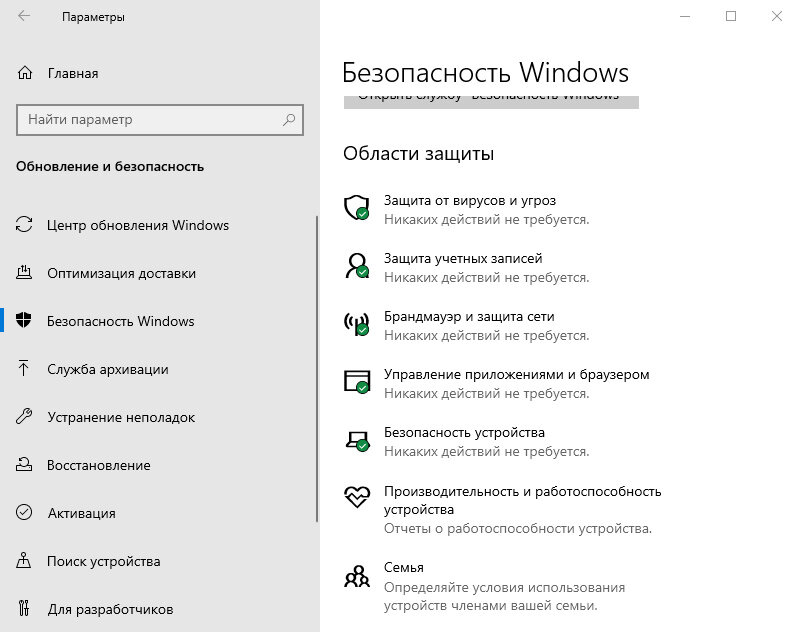Image resolution: width=800 pixels, height=632 pixels.
Task: Click the device security laptop icon
Action: (357, 441)
